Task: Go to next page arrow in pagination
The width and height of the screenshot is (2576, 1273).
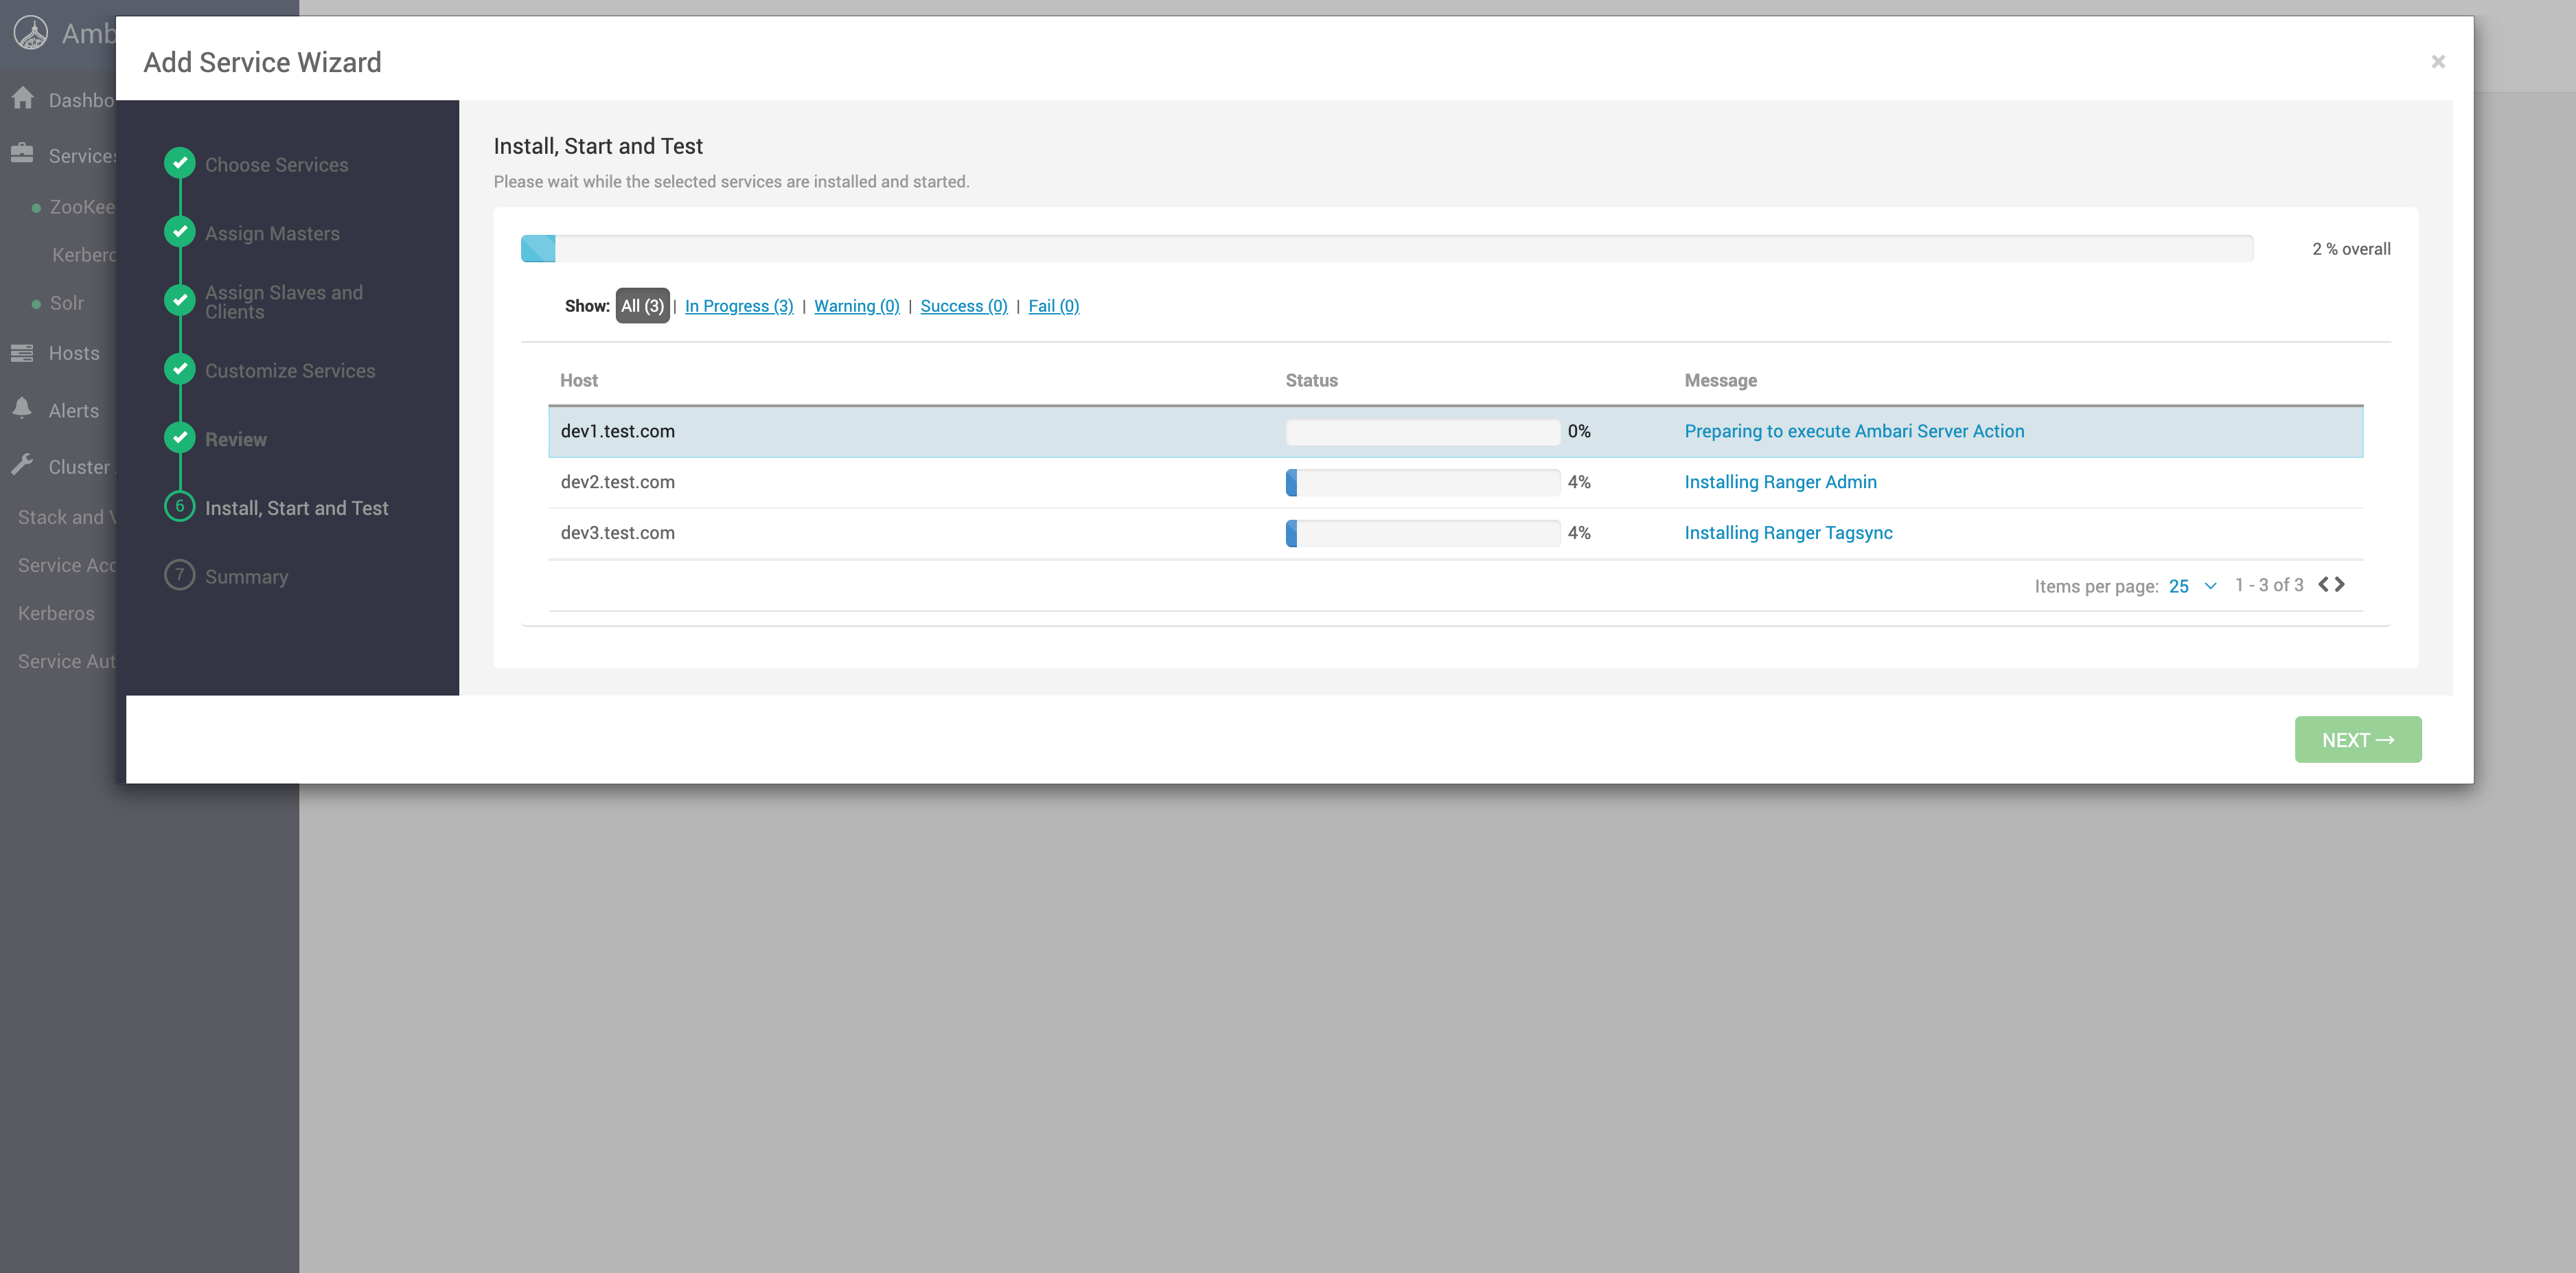Action: point(2340,584)
